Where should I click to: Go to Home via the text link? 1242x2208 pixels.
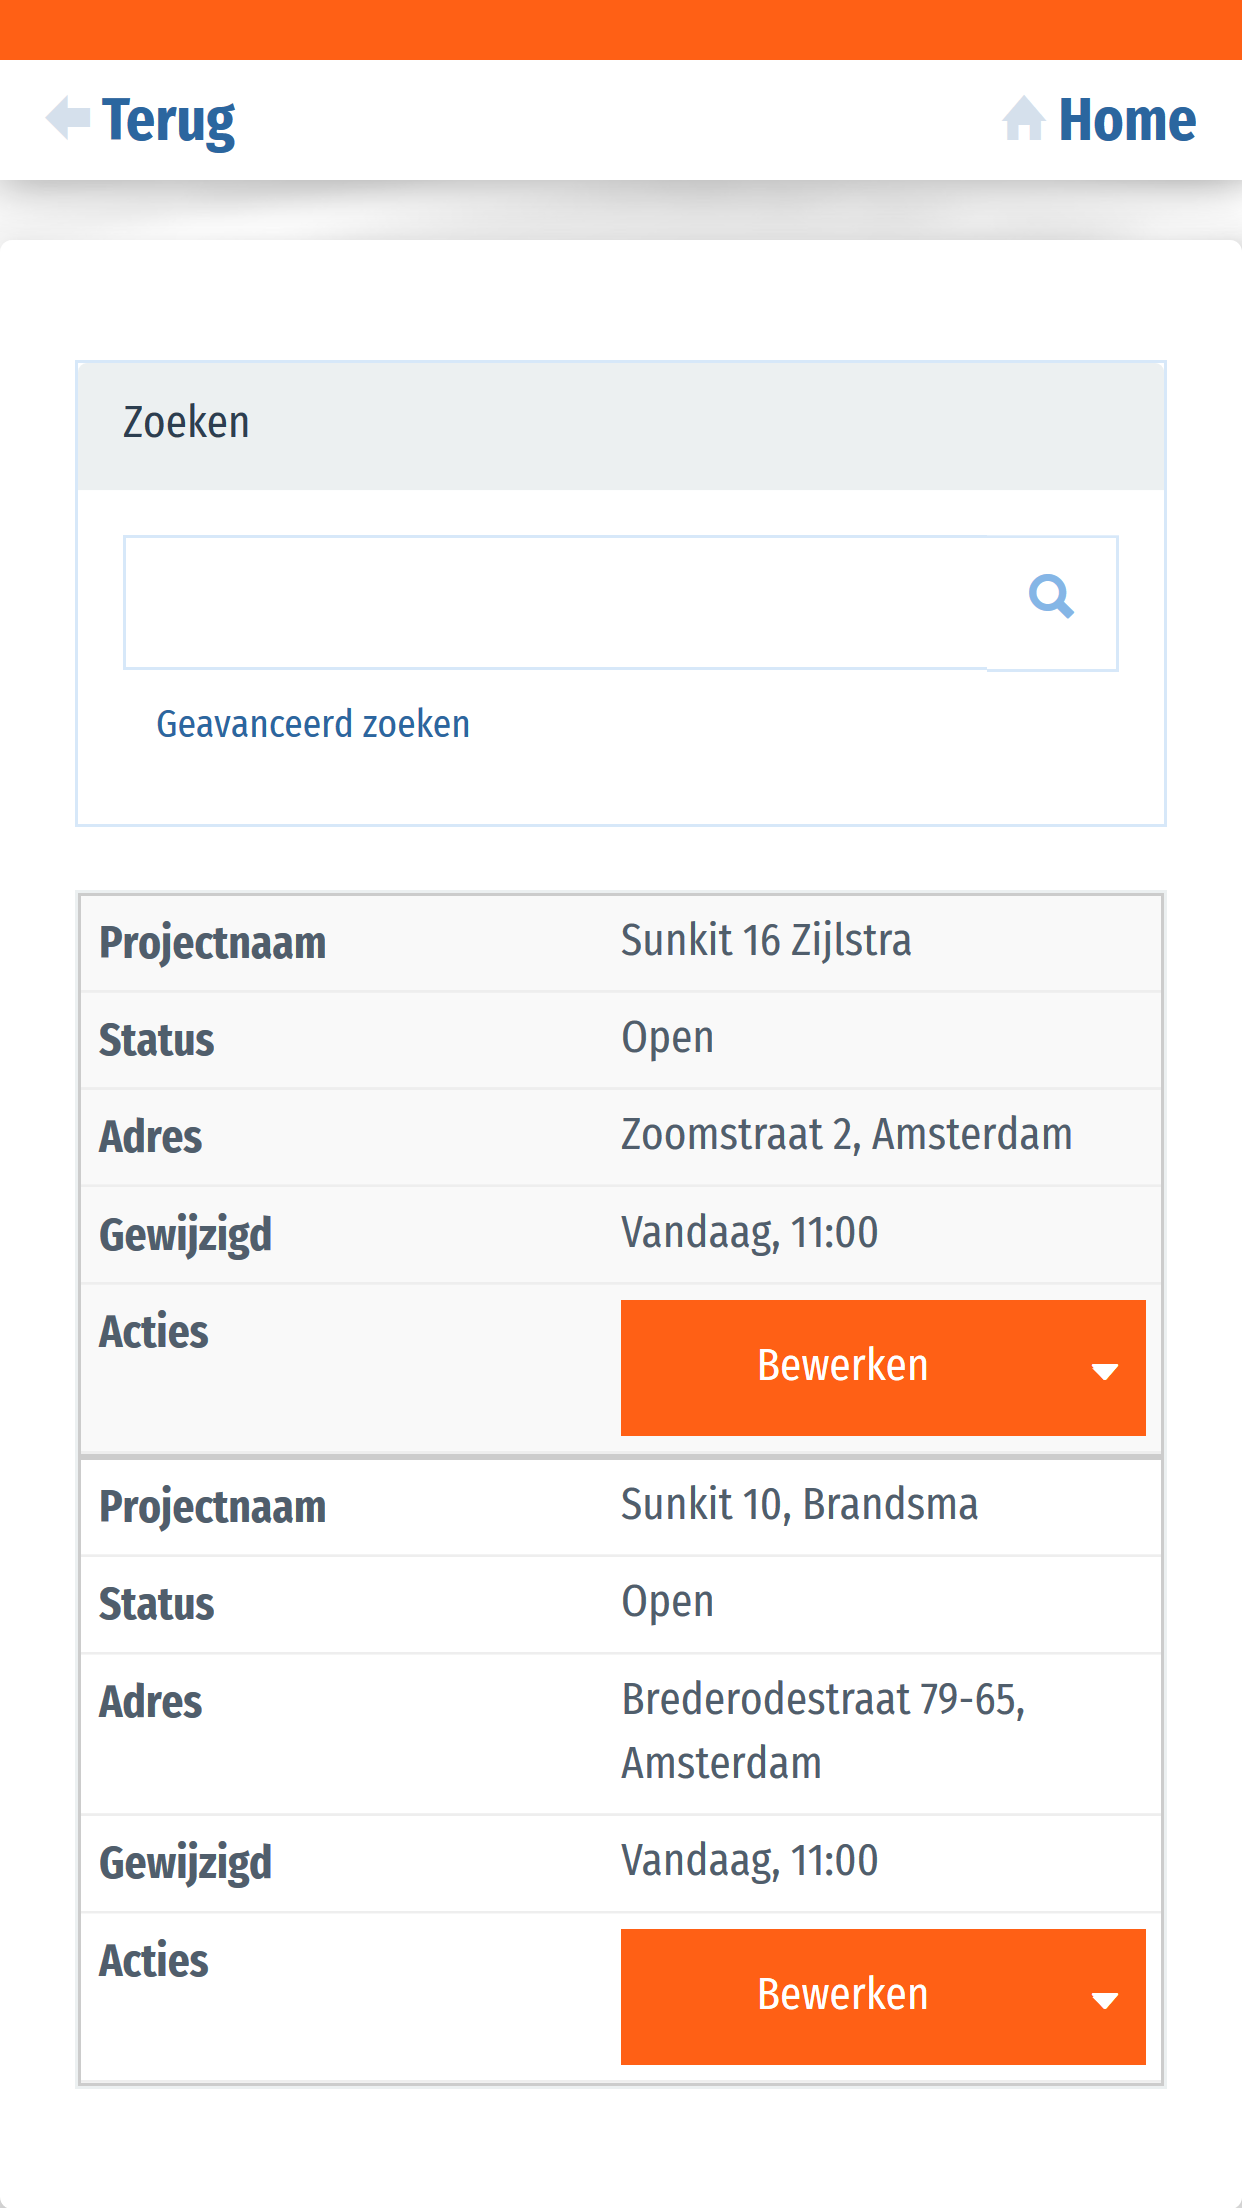point(1127,121)
